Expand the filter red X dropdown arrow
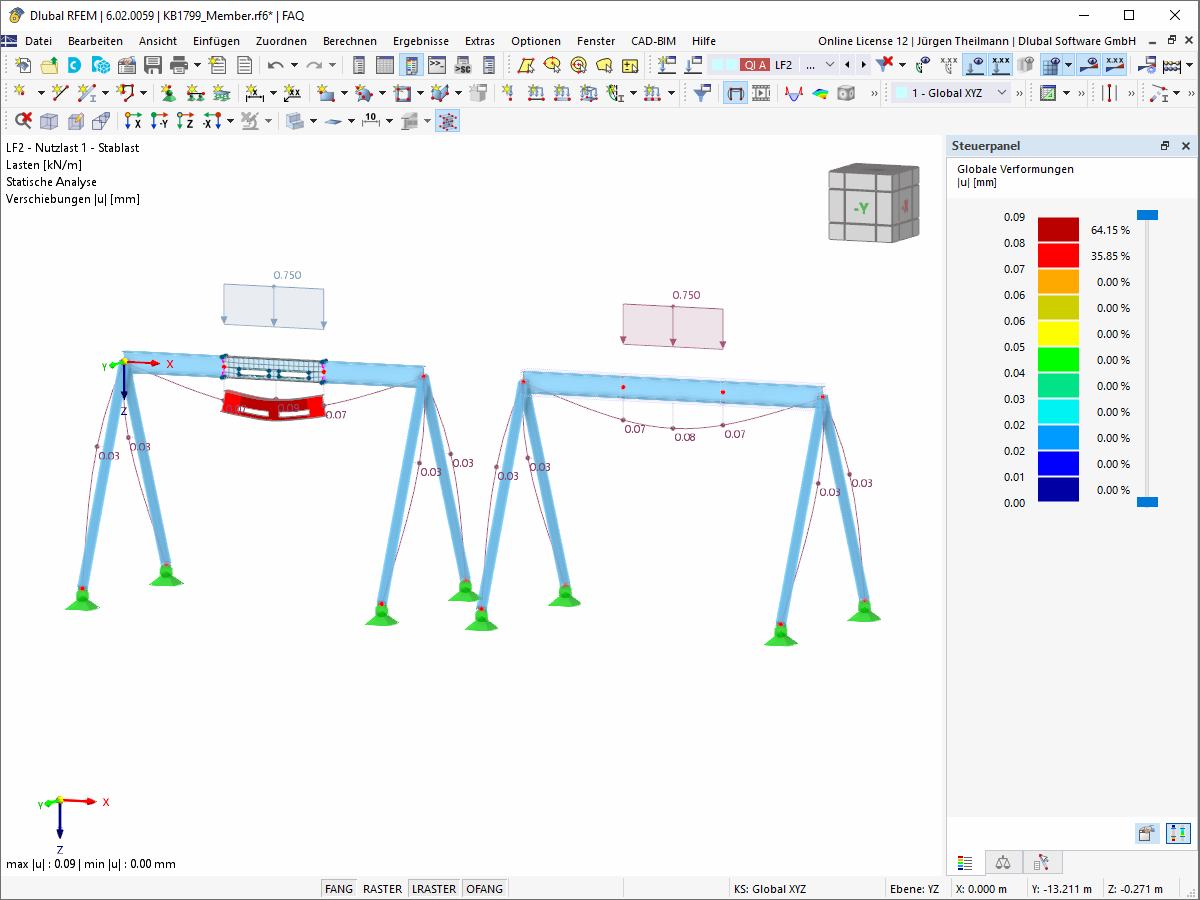Screen dimensions: 1200x900 click(x=902, y=65)
